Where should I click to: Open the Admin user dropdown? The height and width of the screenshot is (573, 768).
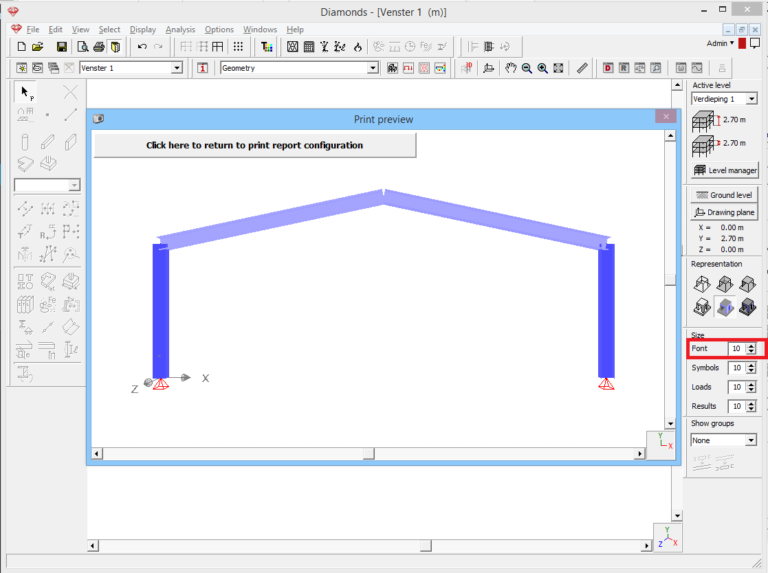point(720,43)
